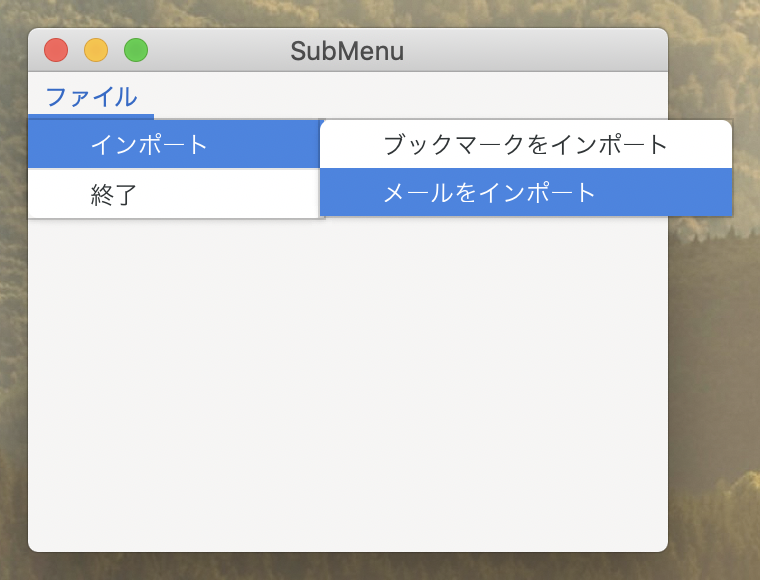Click the empty gray window content area

[348, 383]
